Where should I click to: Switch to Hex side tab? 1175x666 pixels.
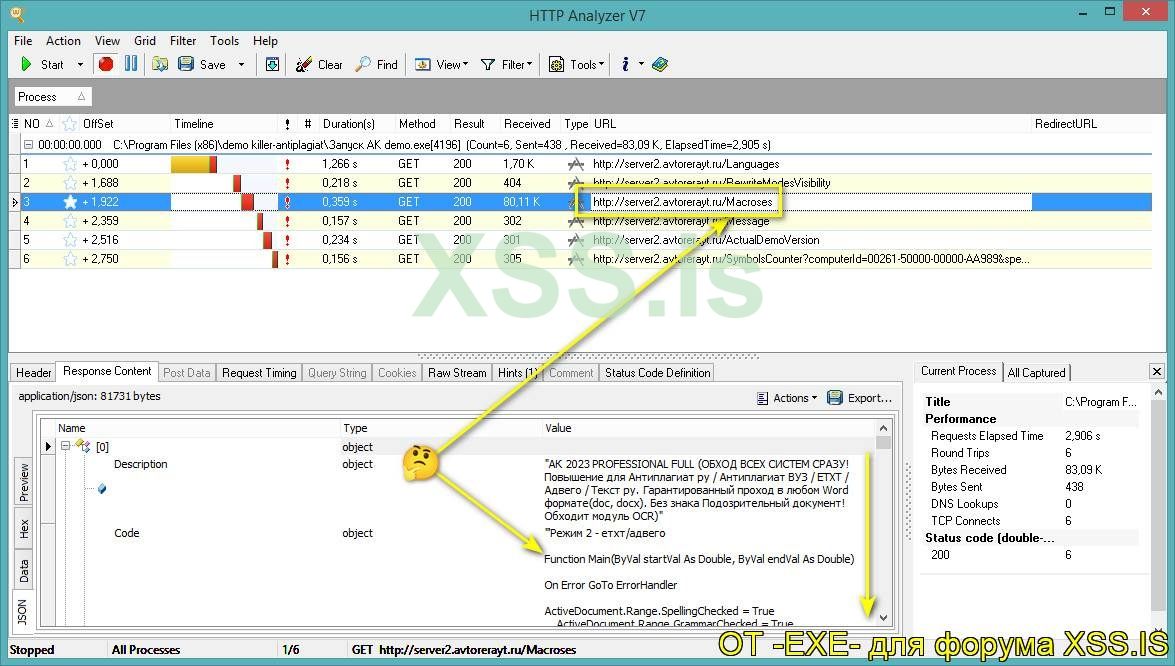tap(24, 529)
